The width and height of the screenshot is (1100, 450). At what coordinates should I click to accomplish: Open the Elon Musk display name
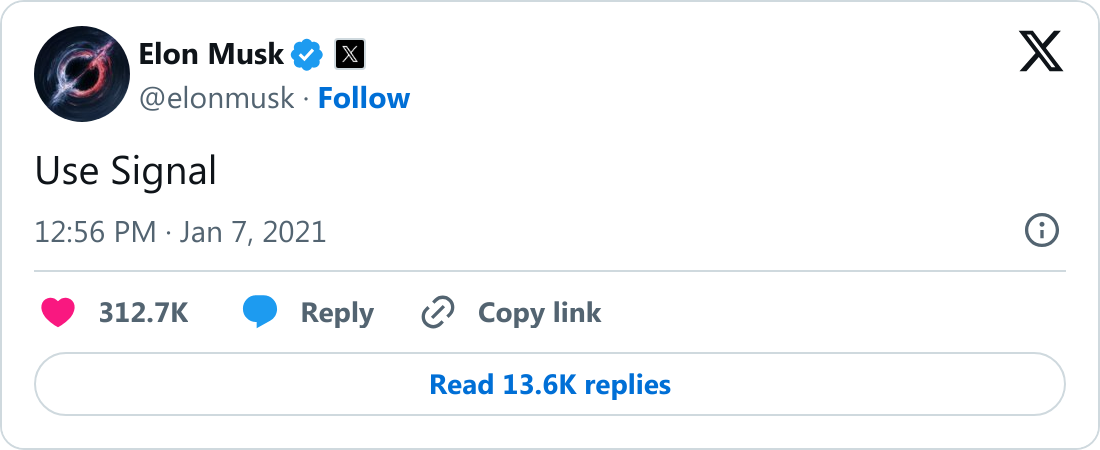[x=211, y=54]
